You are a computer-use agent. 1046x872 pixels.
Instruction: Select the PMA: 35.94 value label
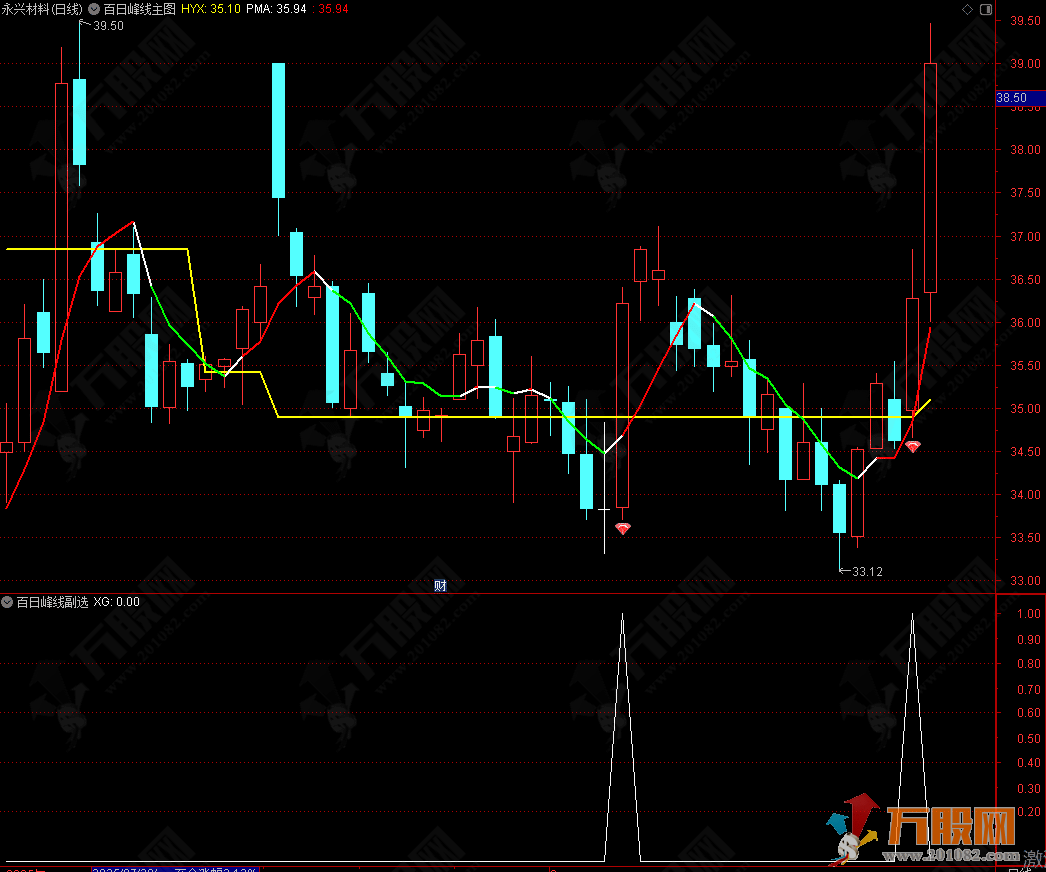277,8
